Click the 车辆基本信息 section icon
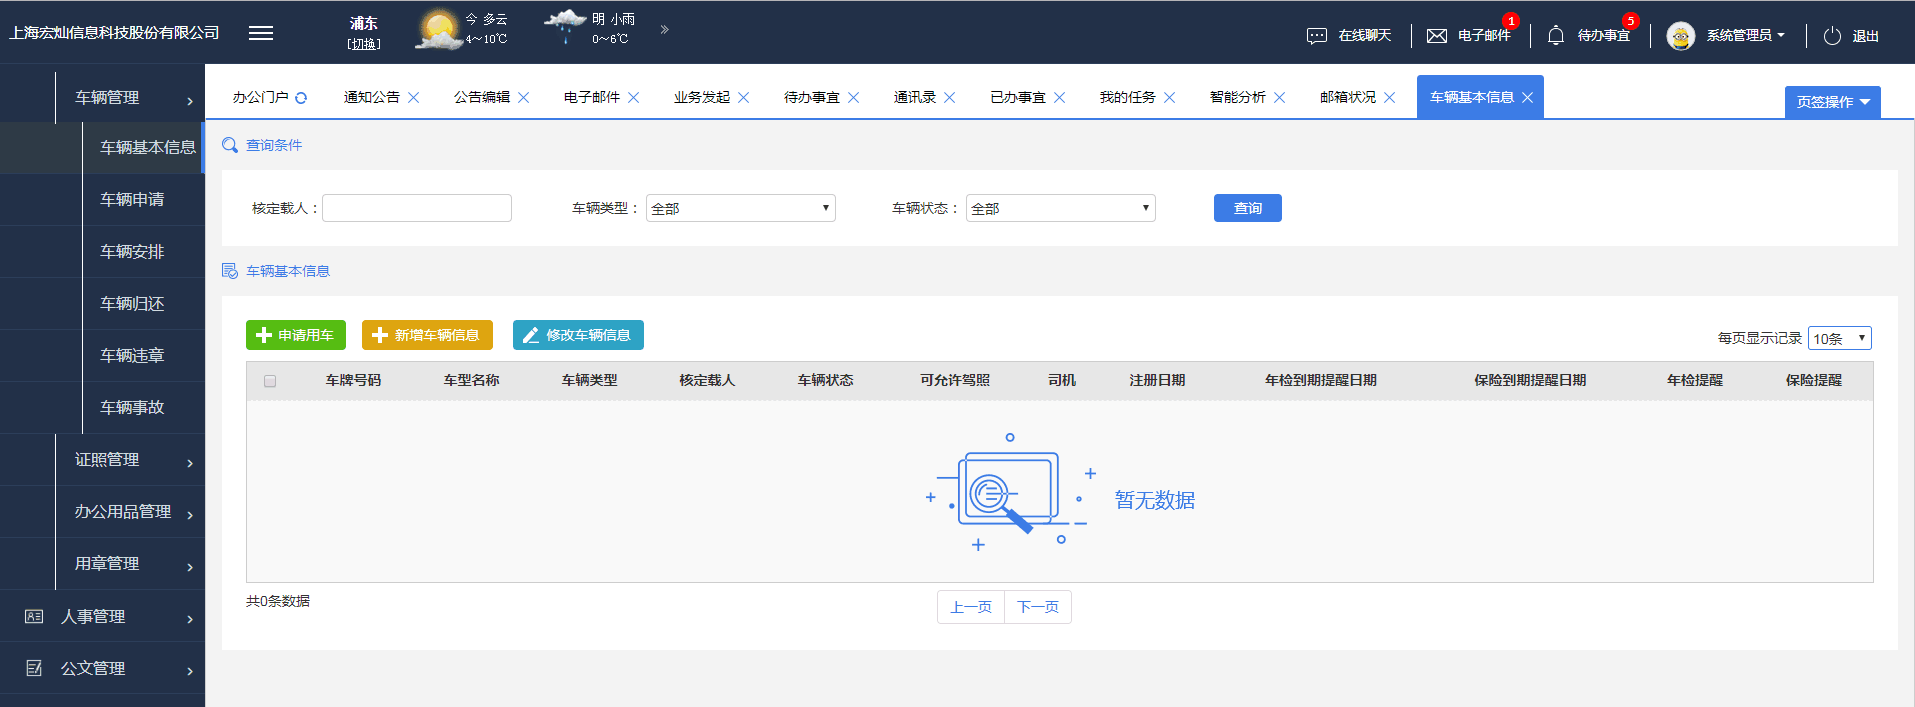Image resolution: width=1915 pixels, height=707 pixels. click(x=230, y=272)
